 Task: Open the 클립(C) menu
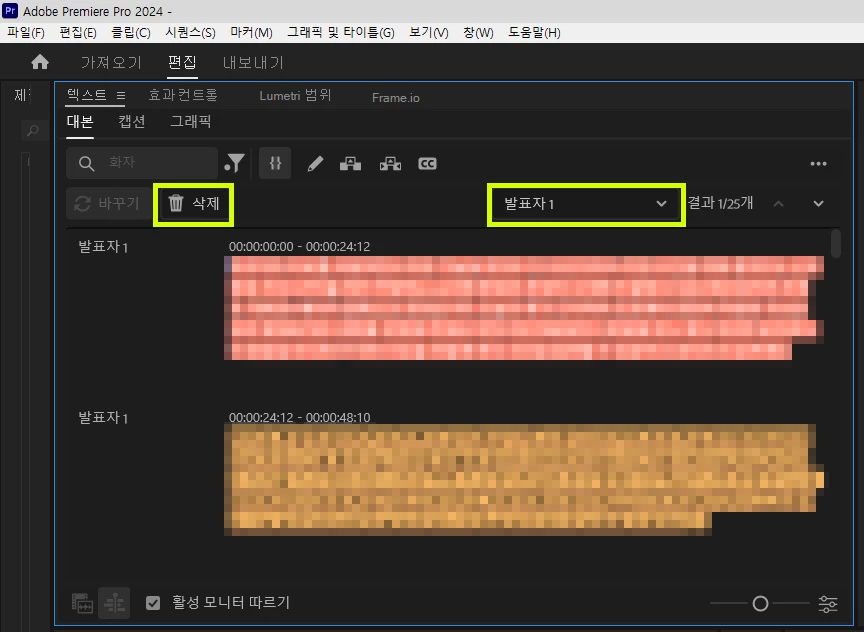click(x=131, y=33)
